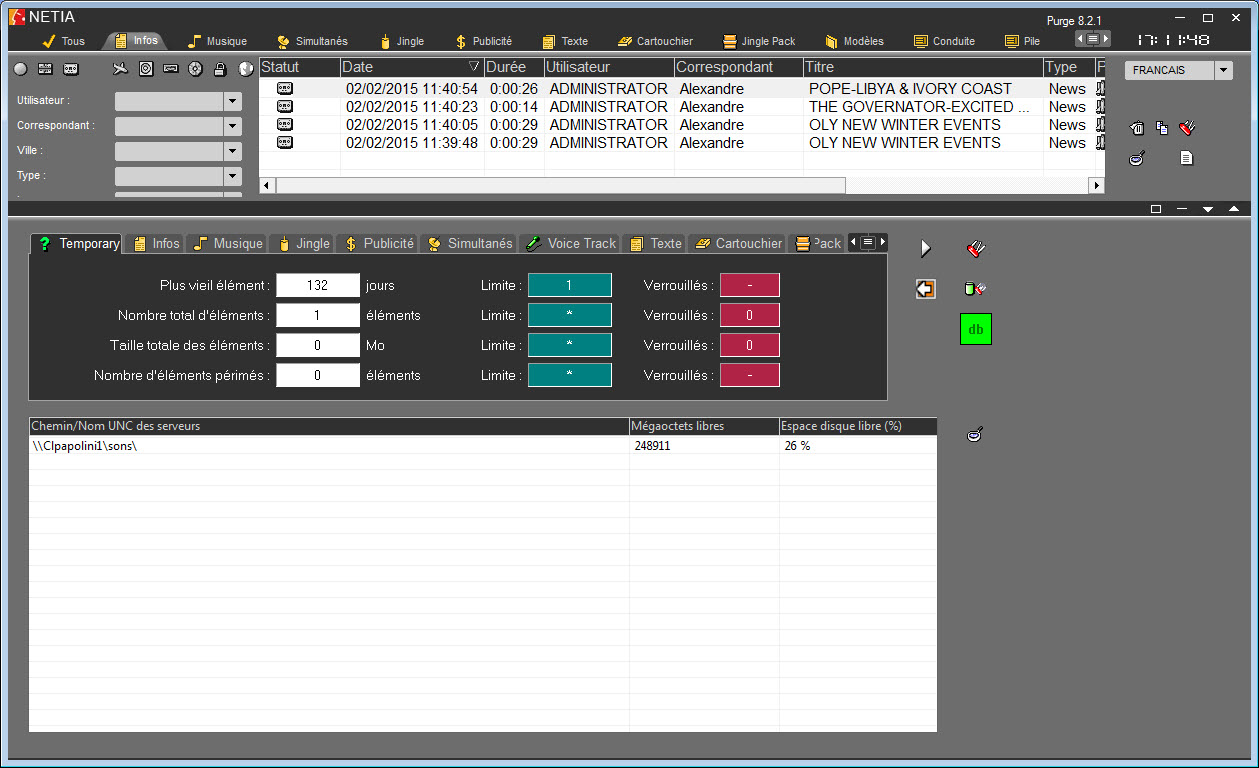Click the white play arrow icon
The height and width of the screenshot is (768, 1259).
pos(925,248)
